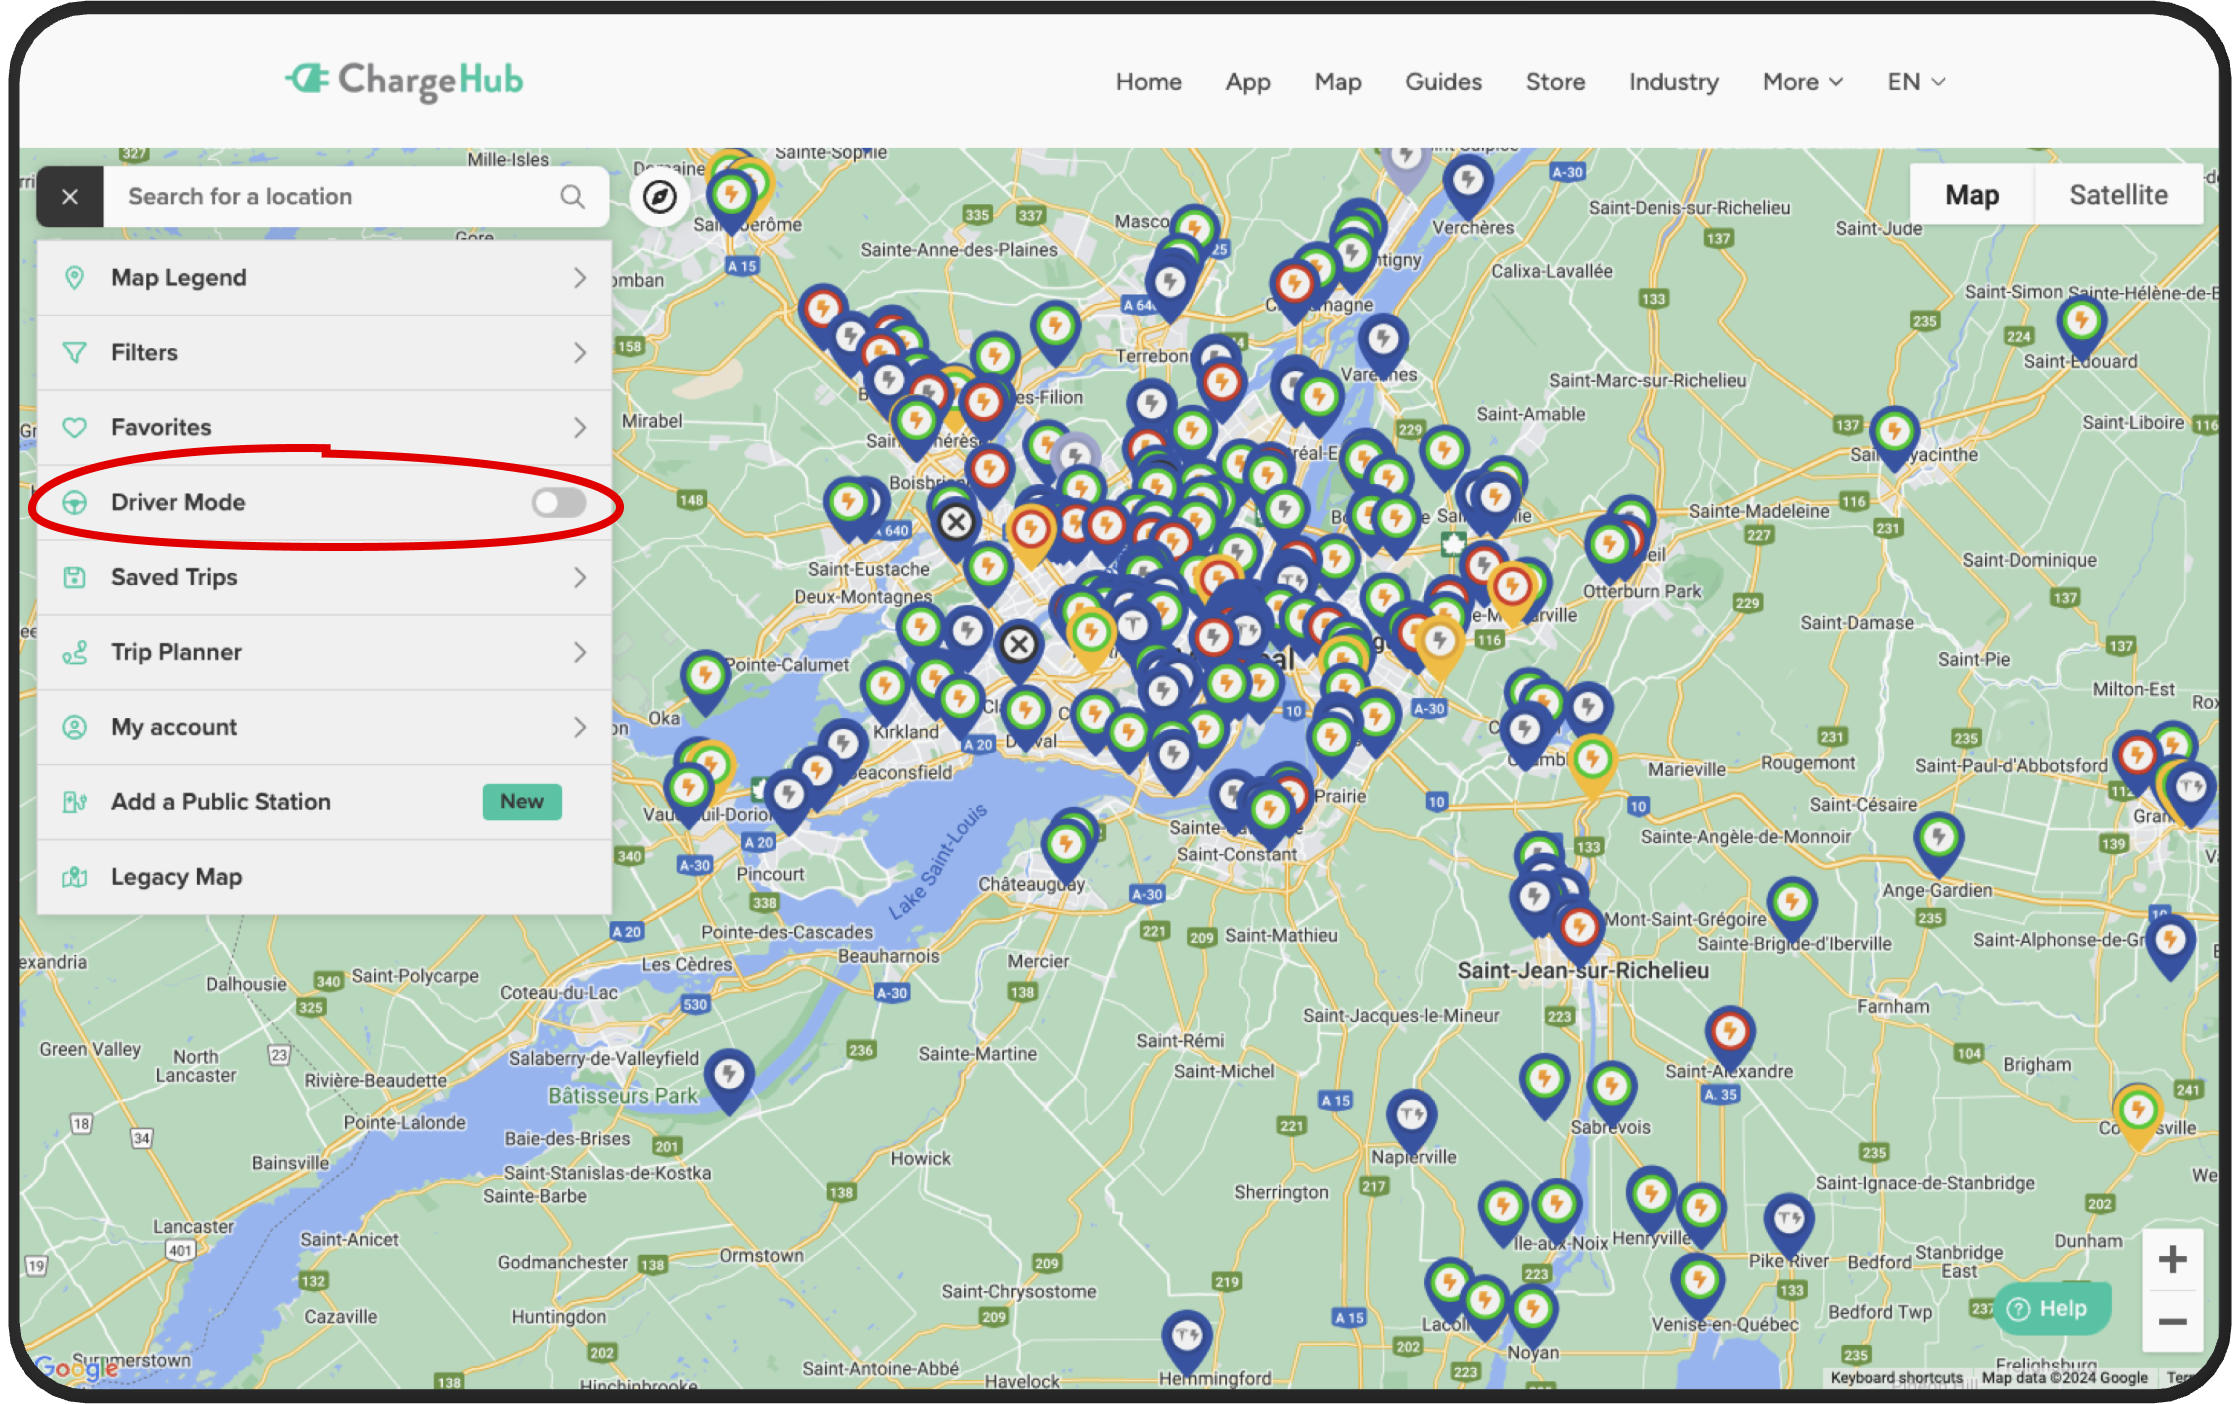Open Favorites via the heart icon
Screen dimensions: 2240x1404
[x=75, y=427]
